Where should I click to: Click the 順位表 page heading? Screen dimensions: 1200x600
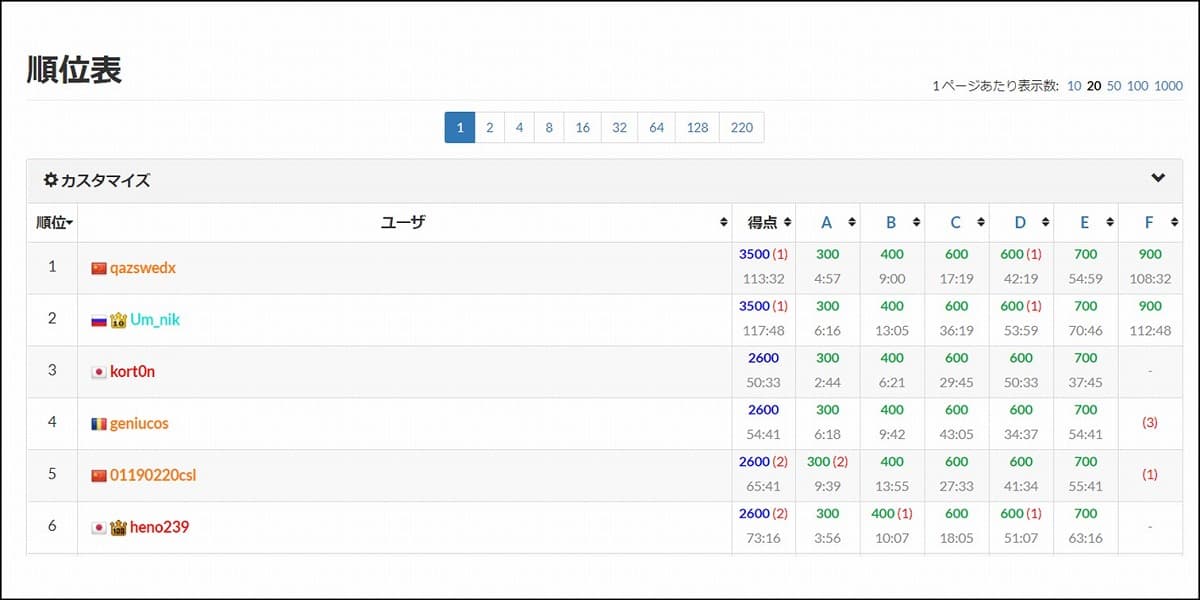(x=74, y=69)
